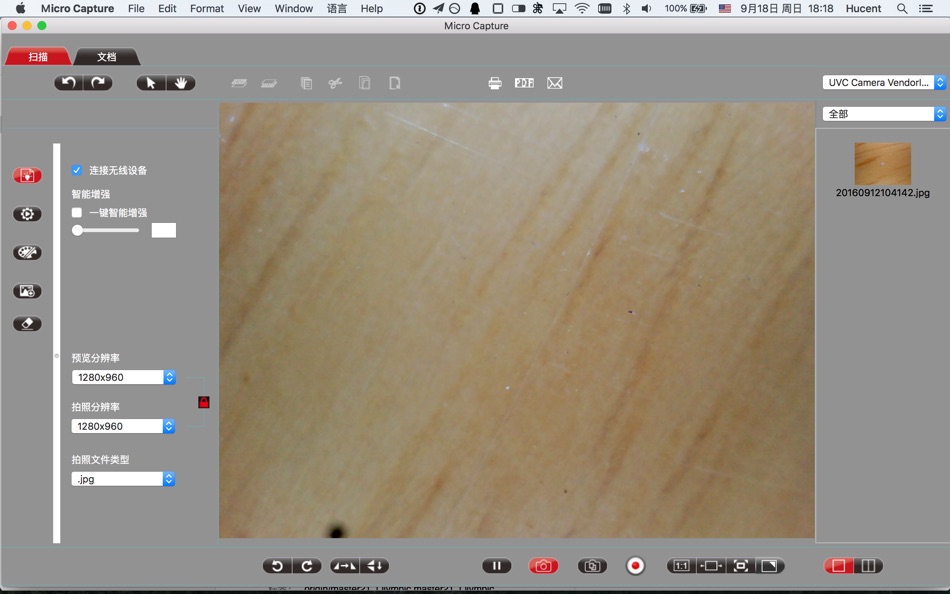Select the wireless device icon at sidebar top
The width and height of the screenshot is (950, 594).
(27, 175)
